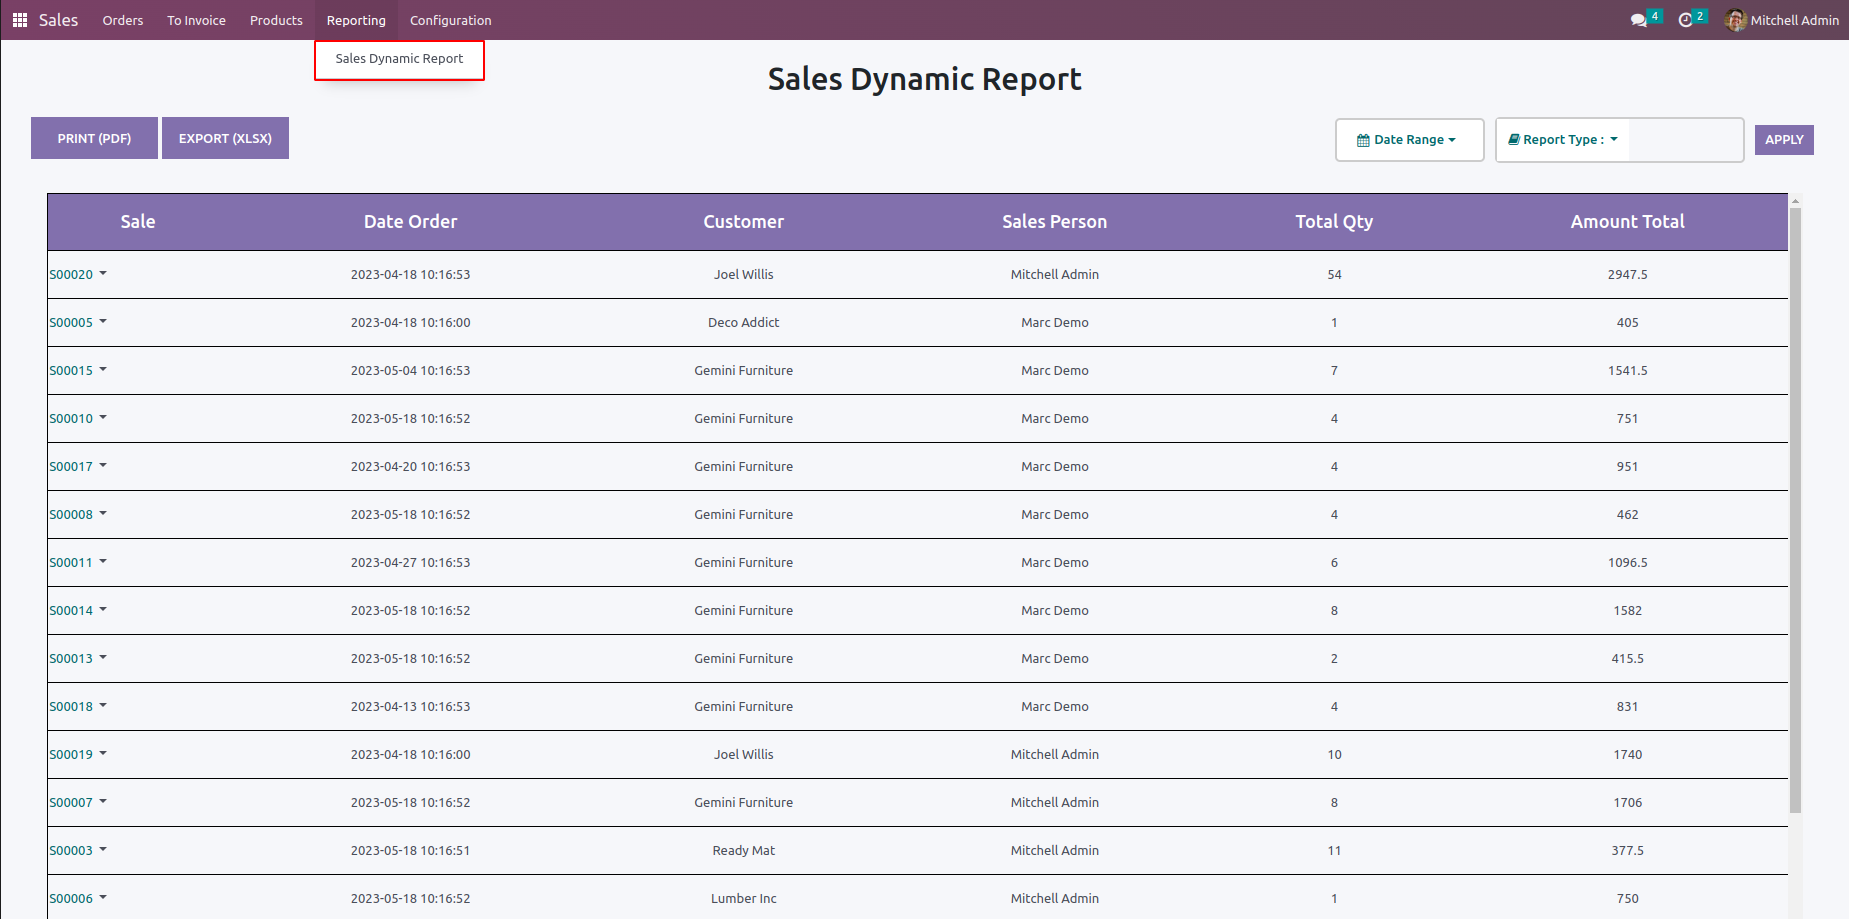Expand the Date Range dropdown

pos(1409,140)
